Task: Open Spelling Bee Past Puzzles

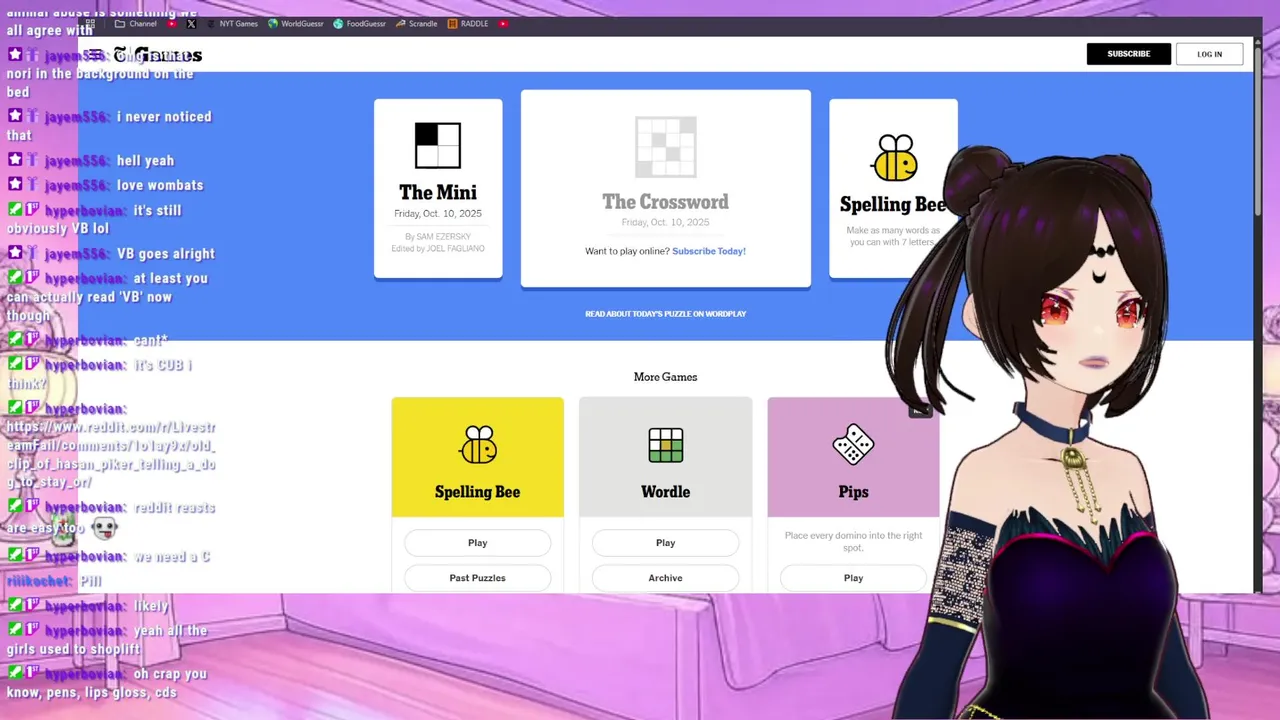Action: 477,578
